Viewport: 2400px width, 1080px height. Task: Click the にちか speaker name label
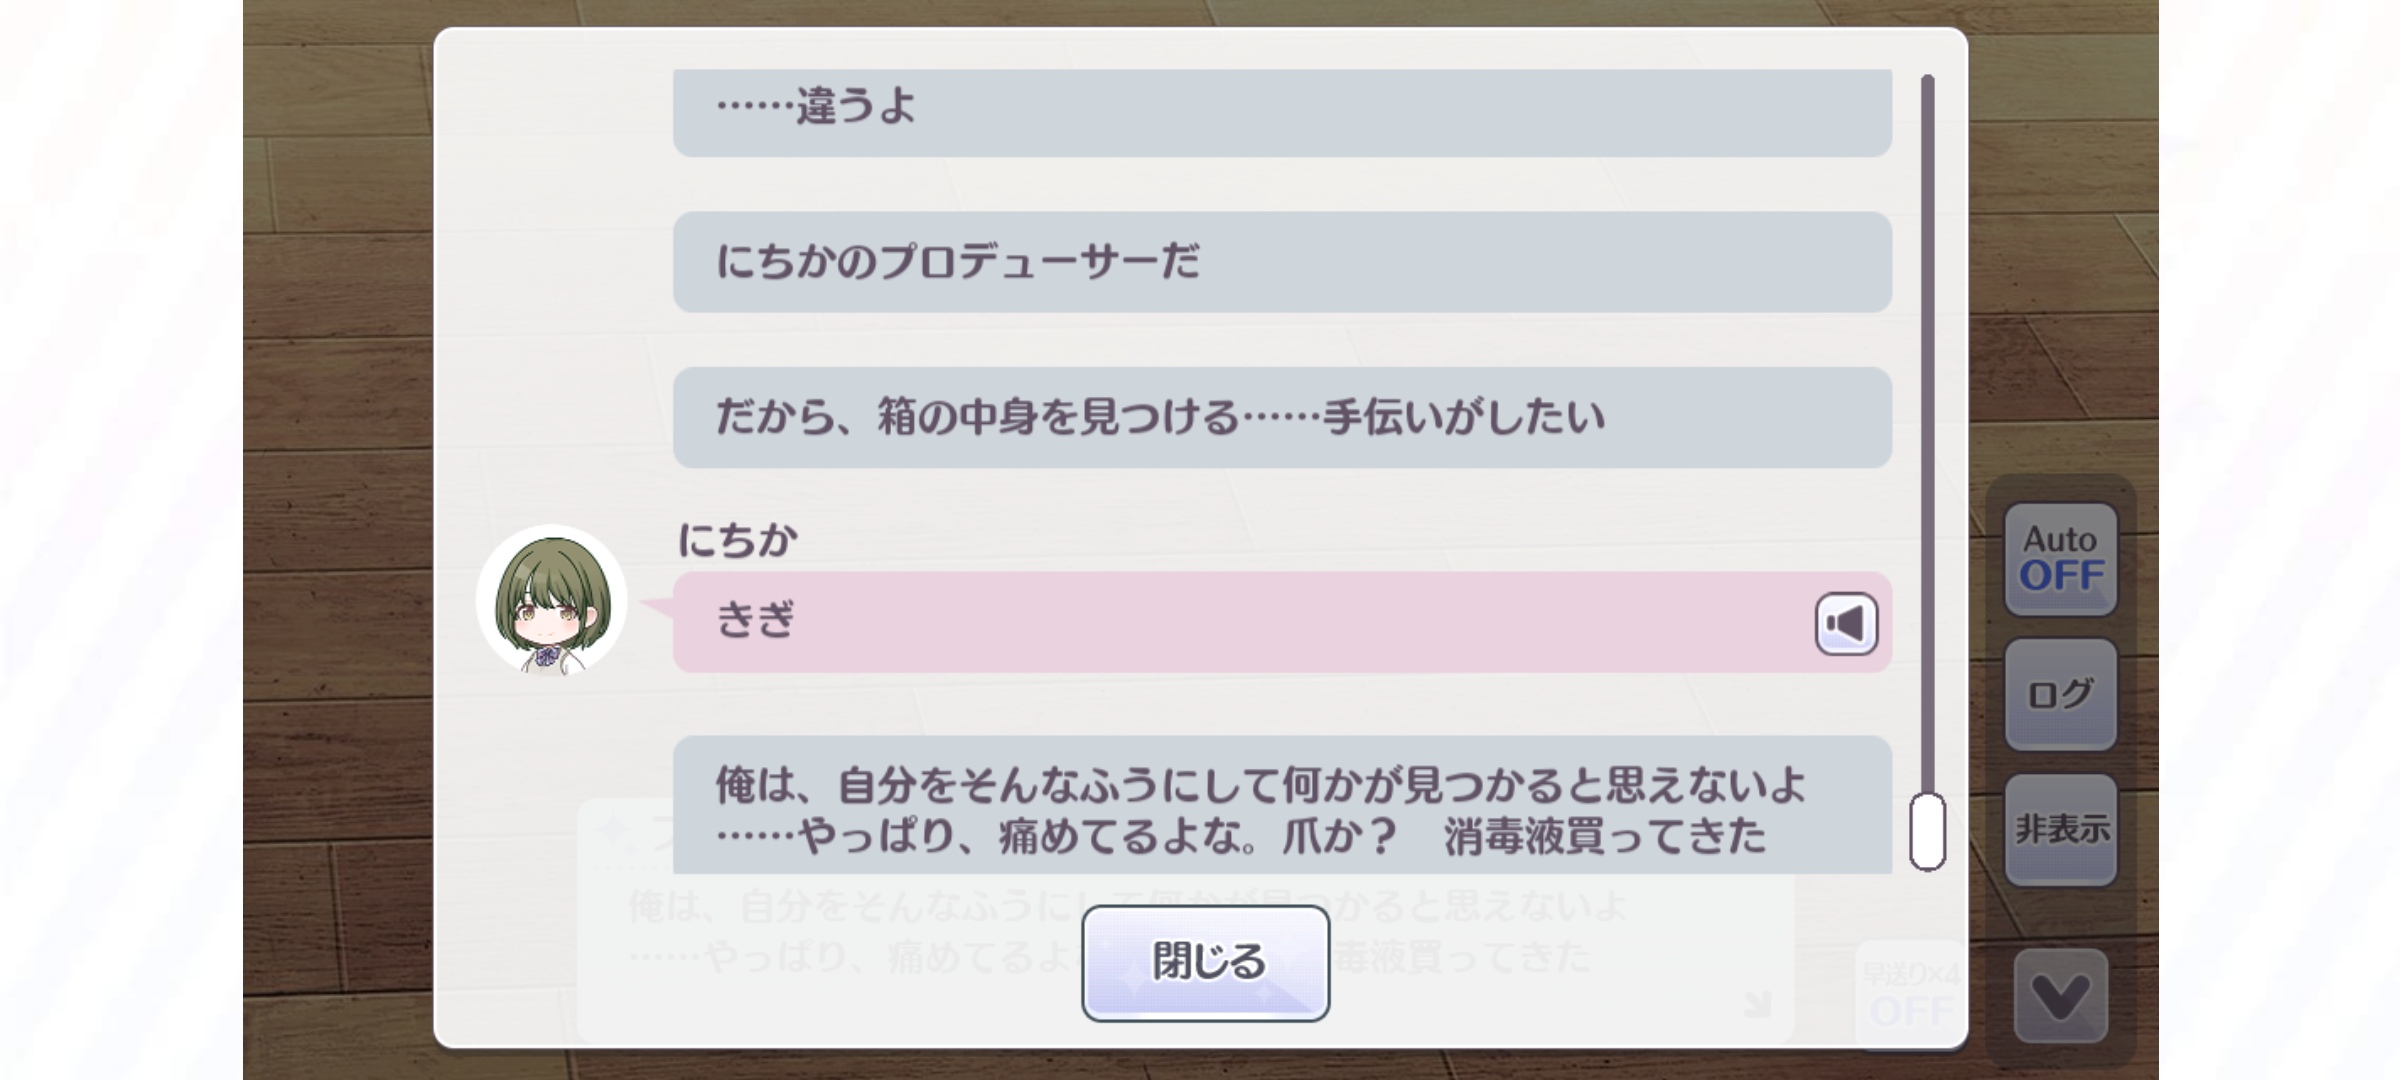738,541
